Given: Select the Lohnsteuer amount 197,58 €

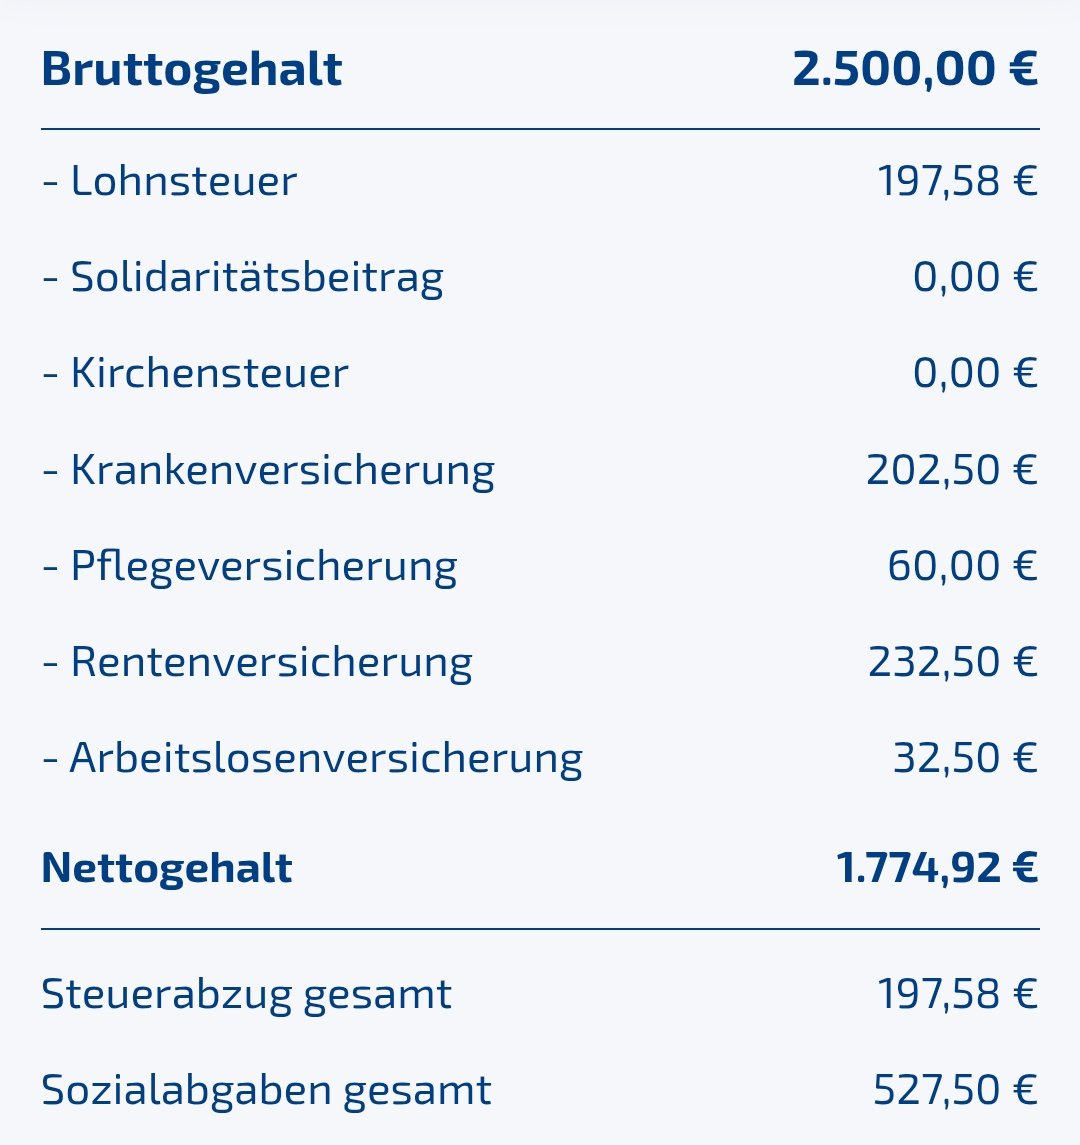Looking at the screenshot, I should click(x=957, y=181).
